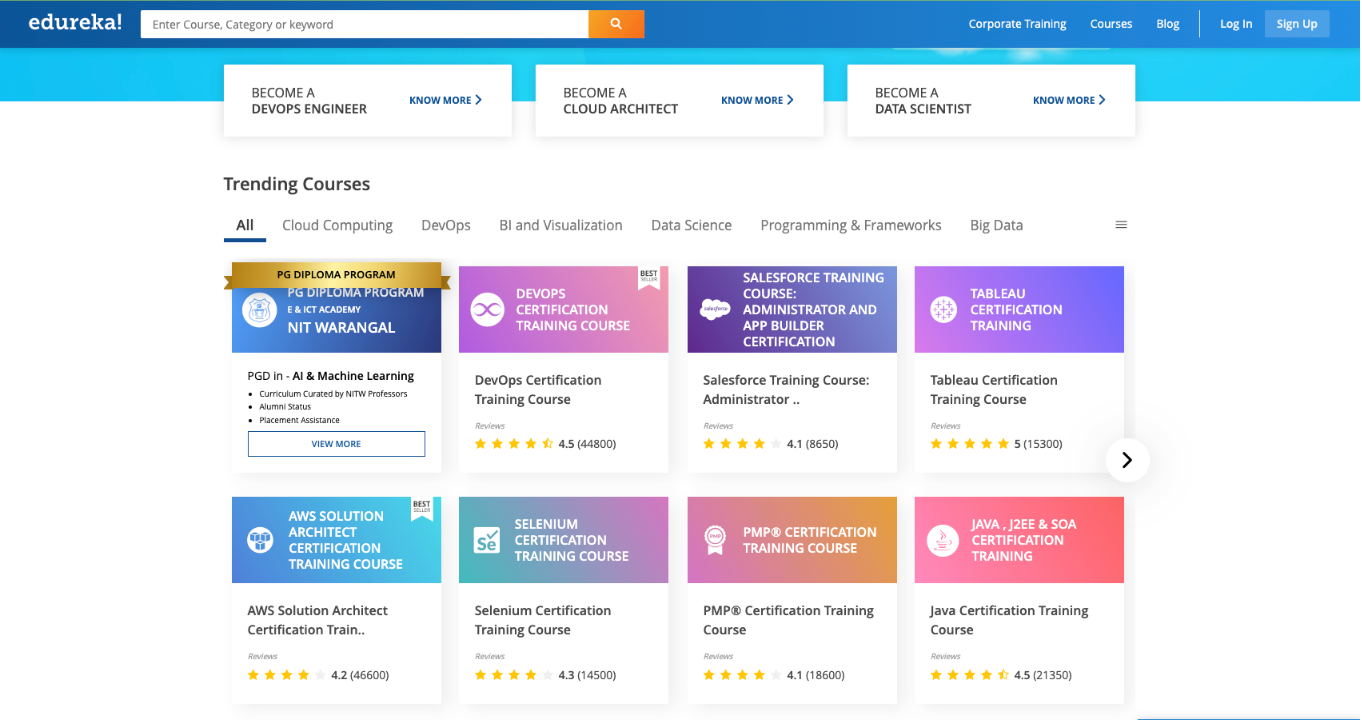
Task: Click the Java course star rating
Action: click(969, 675)
